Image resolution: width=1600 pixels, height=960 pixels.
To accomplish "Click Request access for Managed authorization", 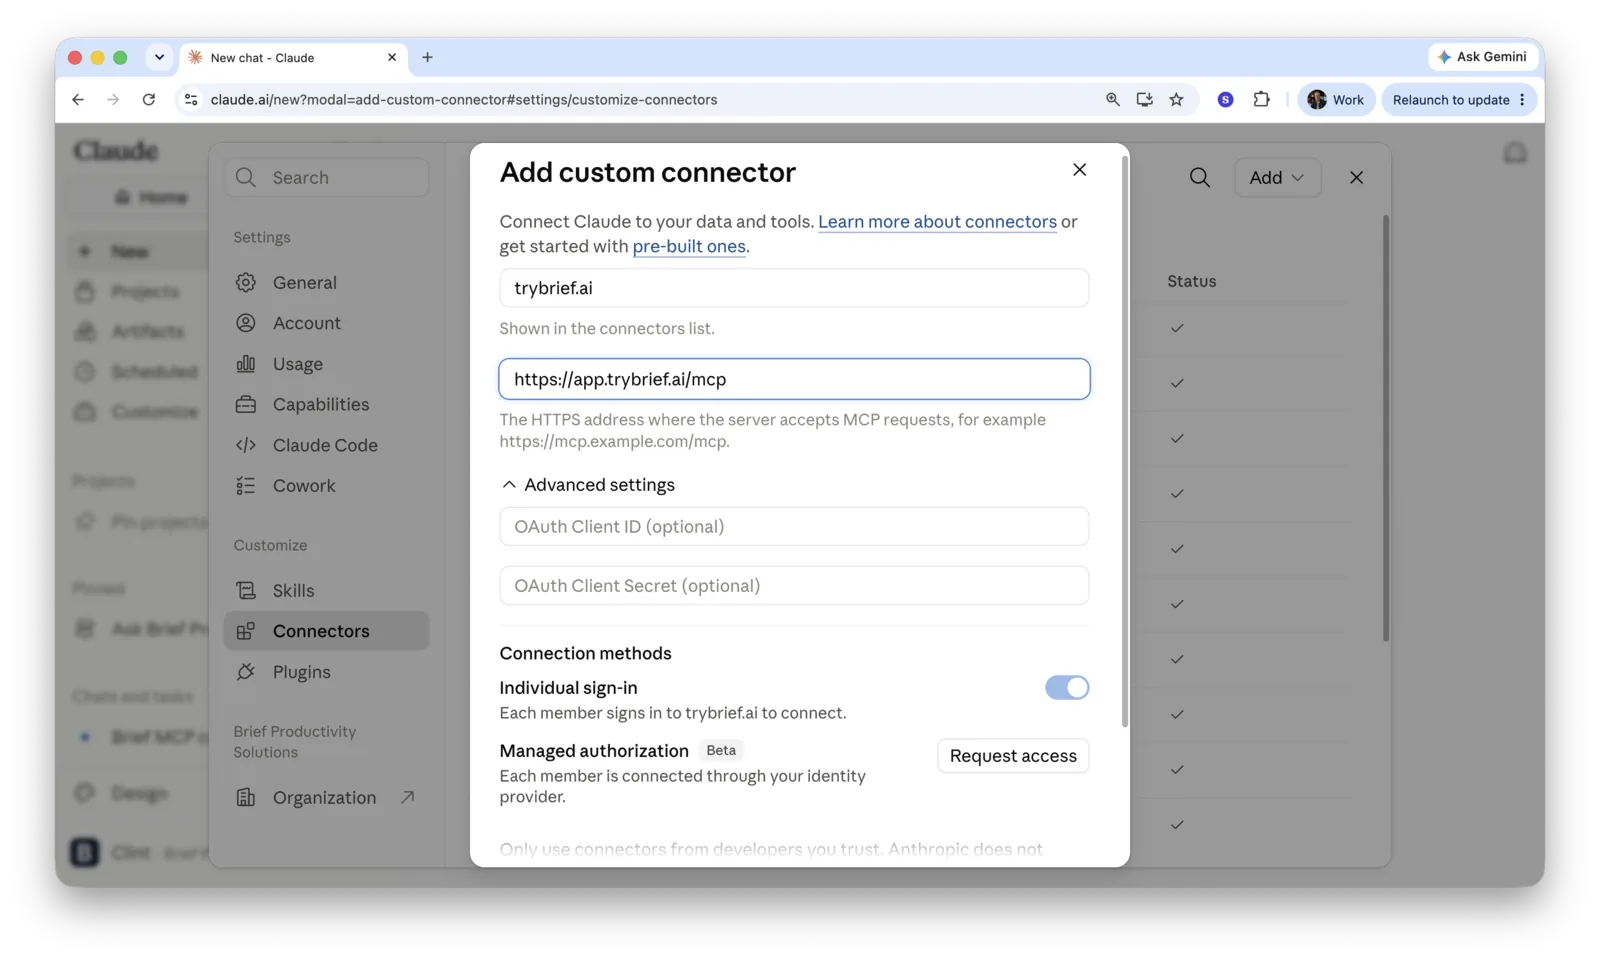I will [x=1013, y=756].
